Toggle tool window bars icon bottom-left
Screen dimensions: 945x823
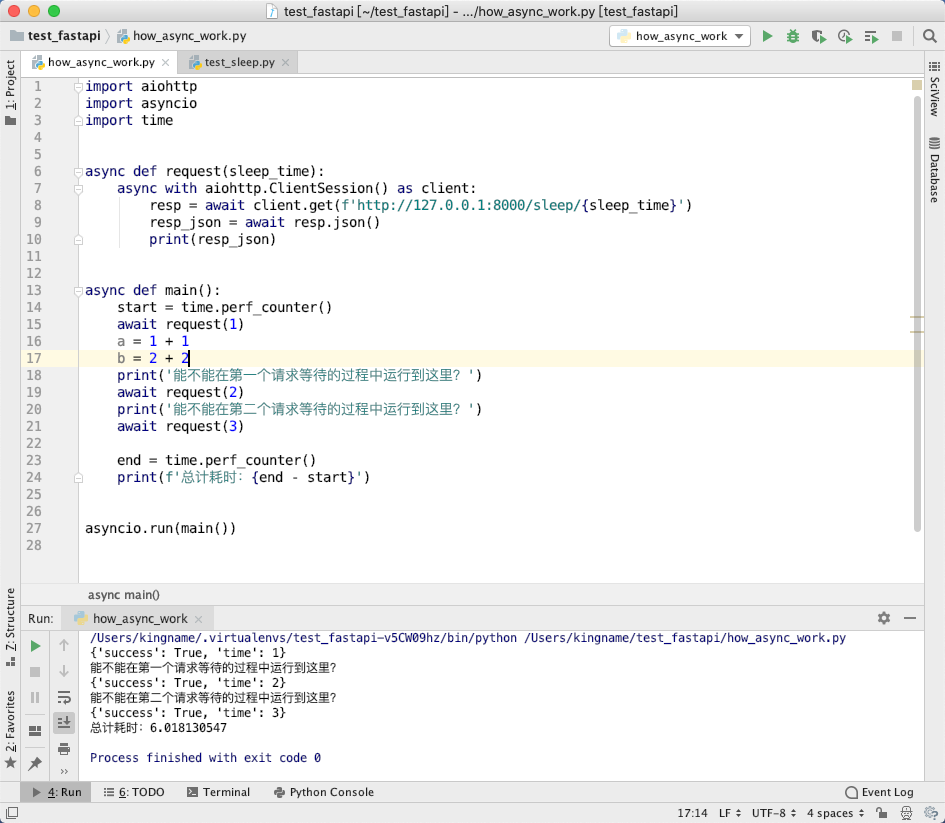(11, 813)
